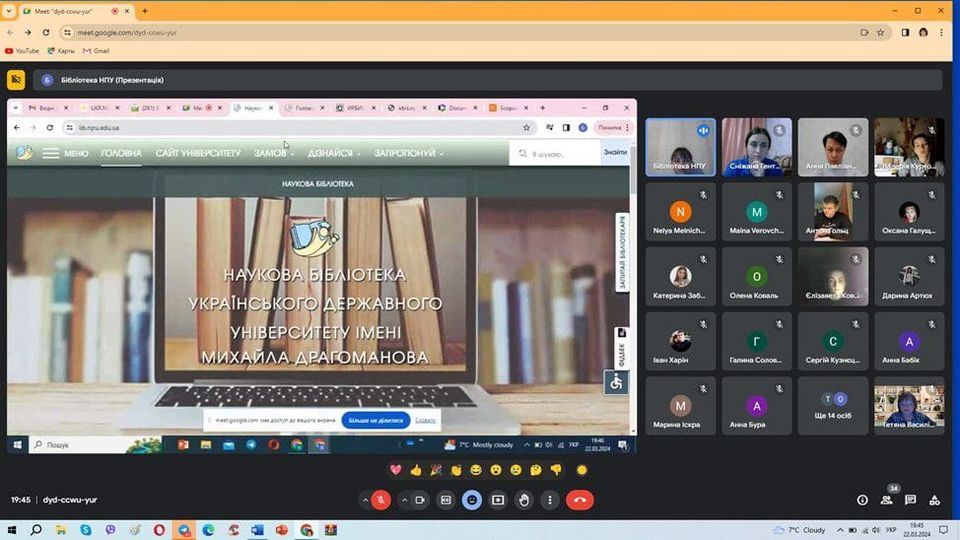Open the Activities panel icon
This screenshot has height=540, width=960.
934,500
